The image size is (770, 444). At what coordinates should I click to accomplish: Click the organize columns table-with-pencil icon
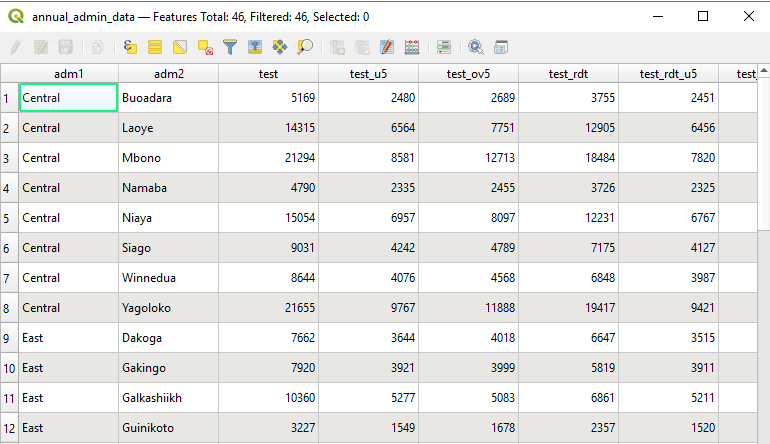point(387,47)
